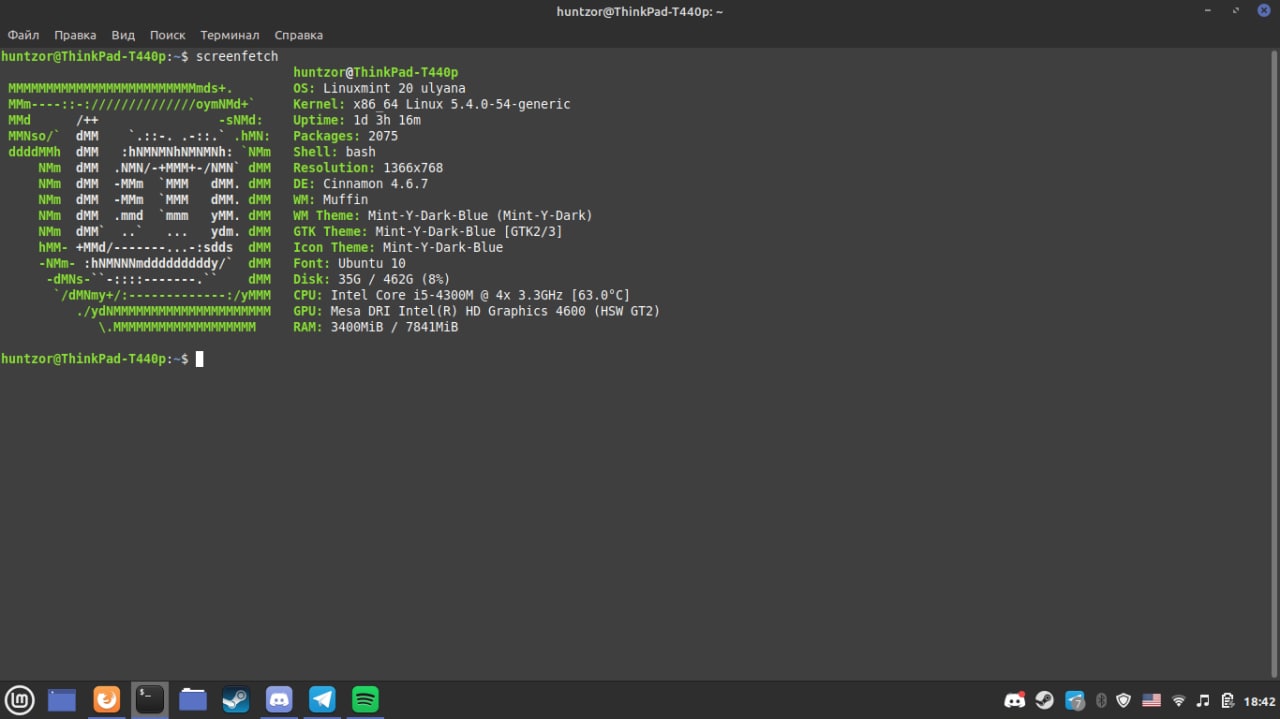The width and height of the screenshot is (1280, 719).
Task: Click the 'Icon Theme: Mint-Y-Dark-Blue' line
Action: pyautogui.click(x=398, y=248)
